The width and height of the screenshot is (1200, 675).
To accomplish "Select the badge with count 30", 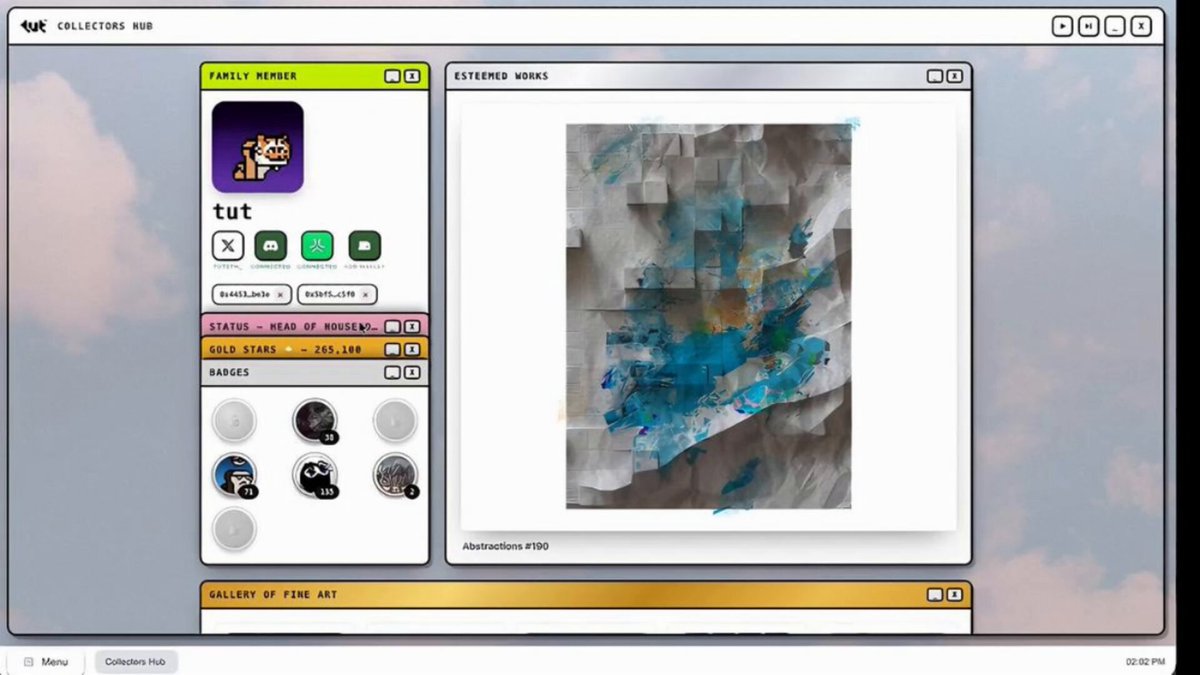I will (x=315, y=421).
